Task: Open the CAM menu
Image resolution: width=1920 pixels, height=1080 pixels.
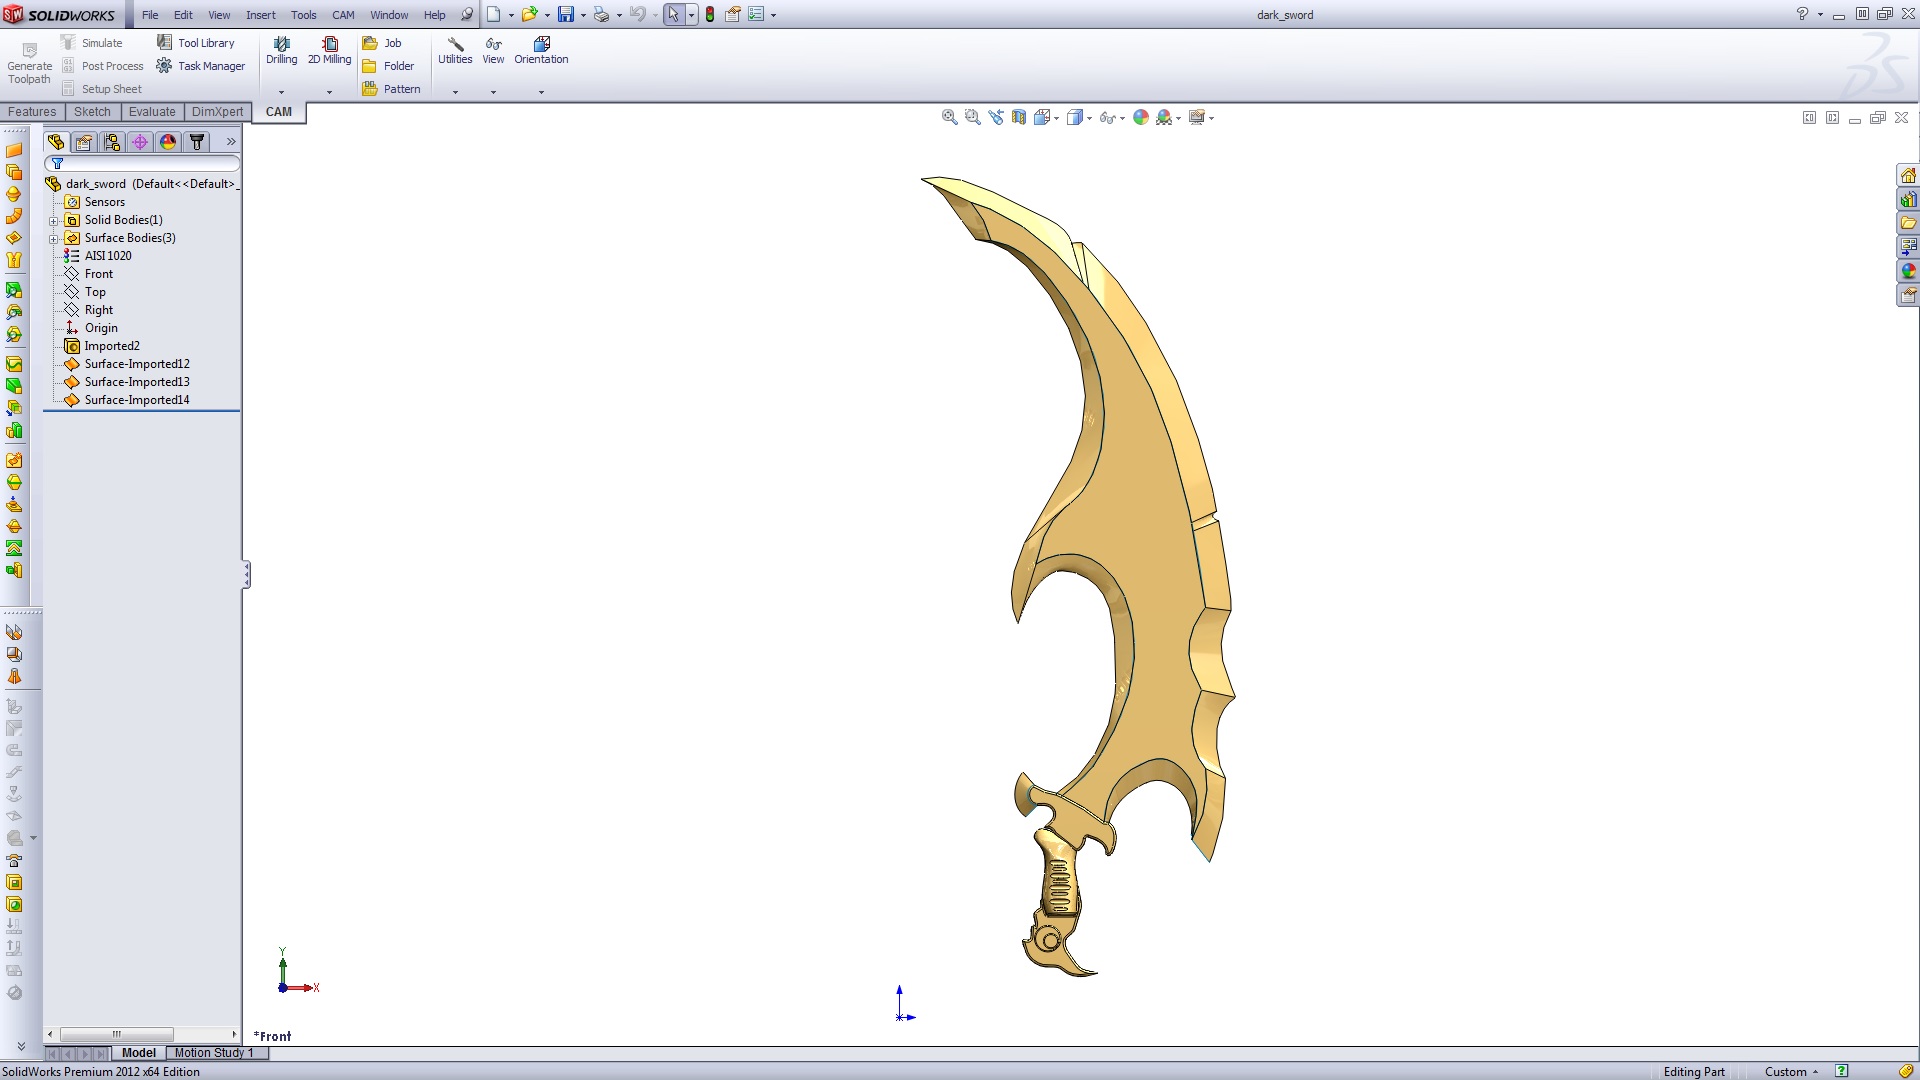Action: tap(343, 15)
